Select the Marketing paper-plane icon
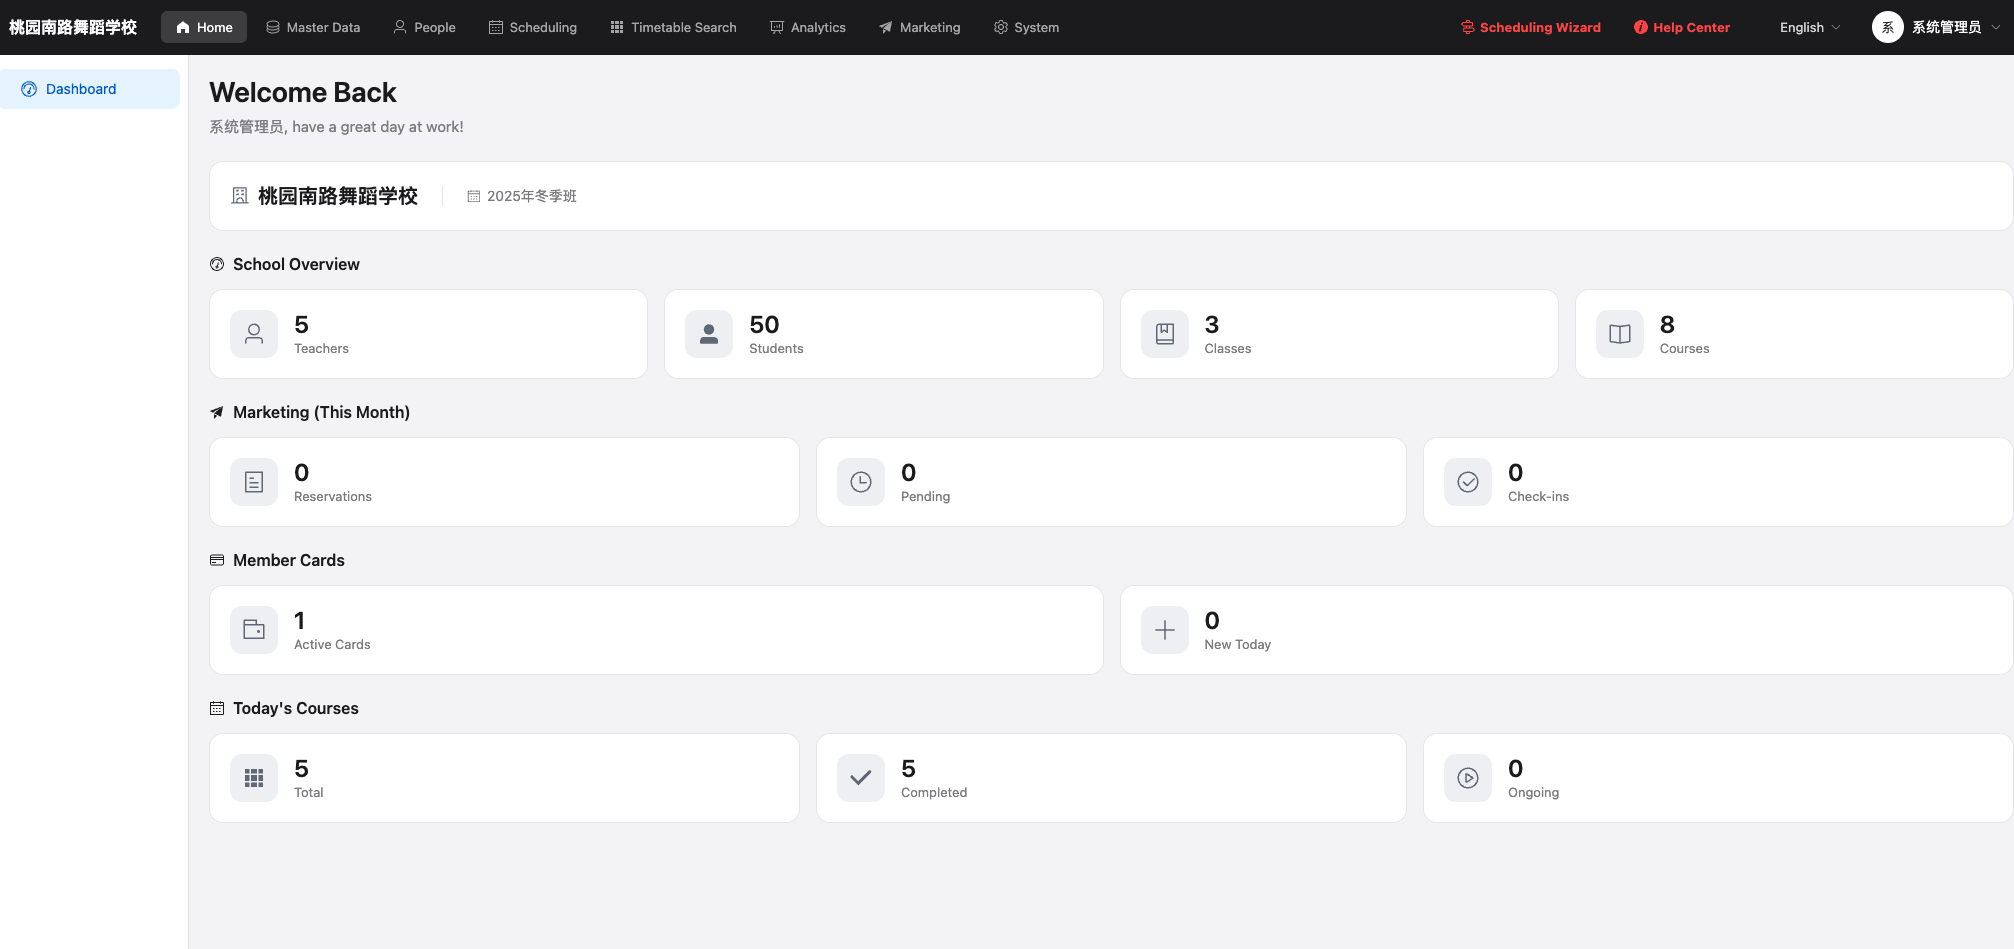This screenshot has height=949, width=2014. point(883,27)
